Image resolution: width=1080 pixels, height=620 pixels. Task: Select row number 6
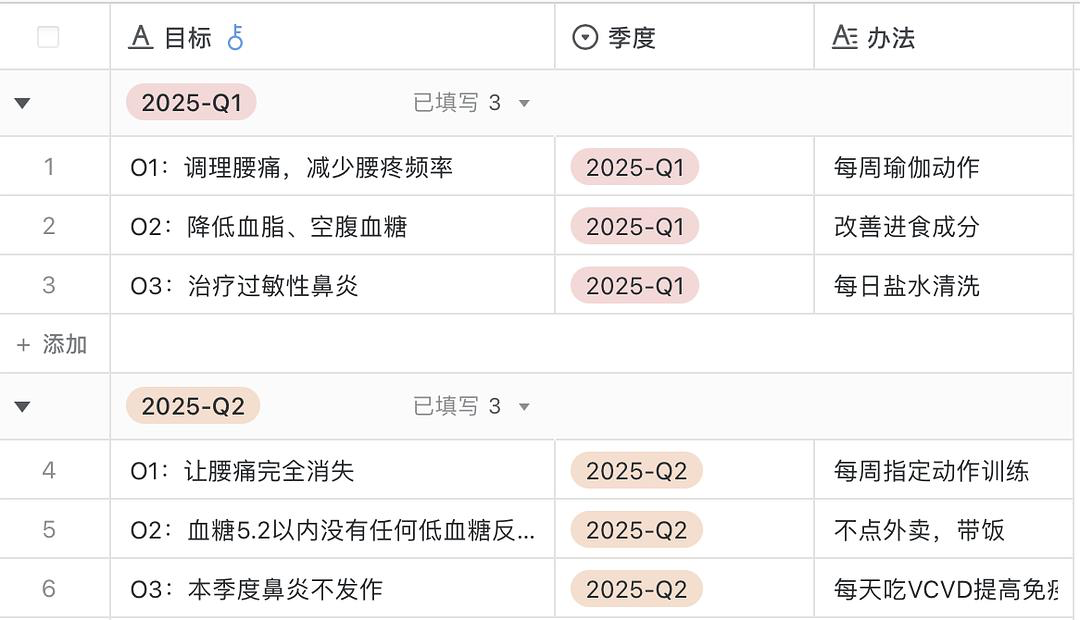click(49, 589)
